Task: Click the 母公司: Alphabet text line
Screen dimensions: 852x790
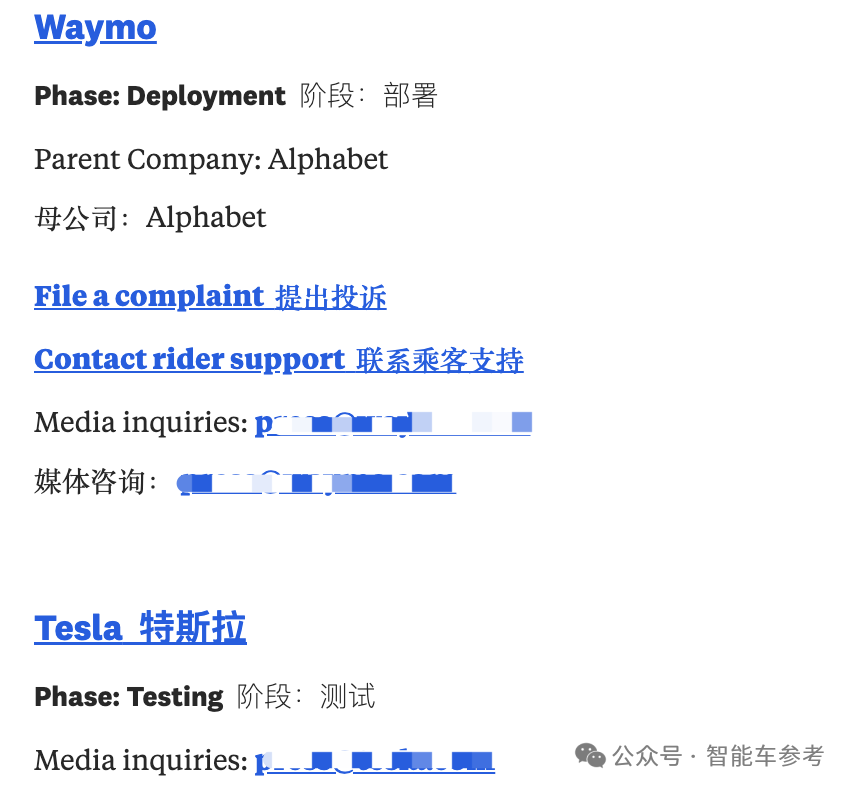Action: (150, 218)
